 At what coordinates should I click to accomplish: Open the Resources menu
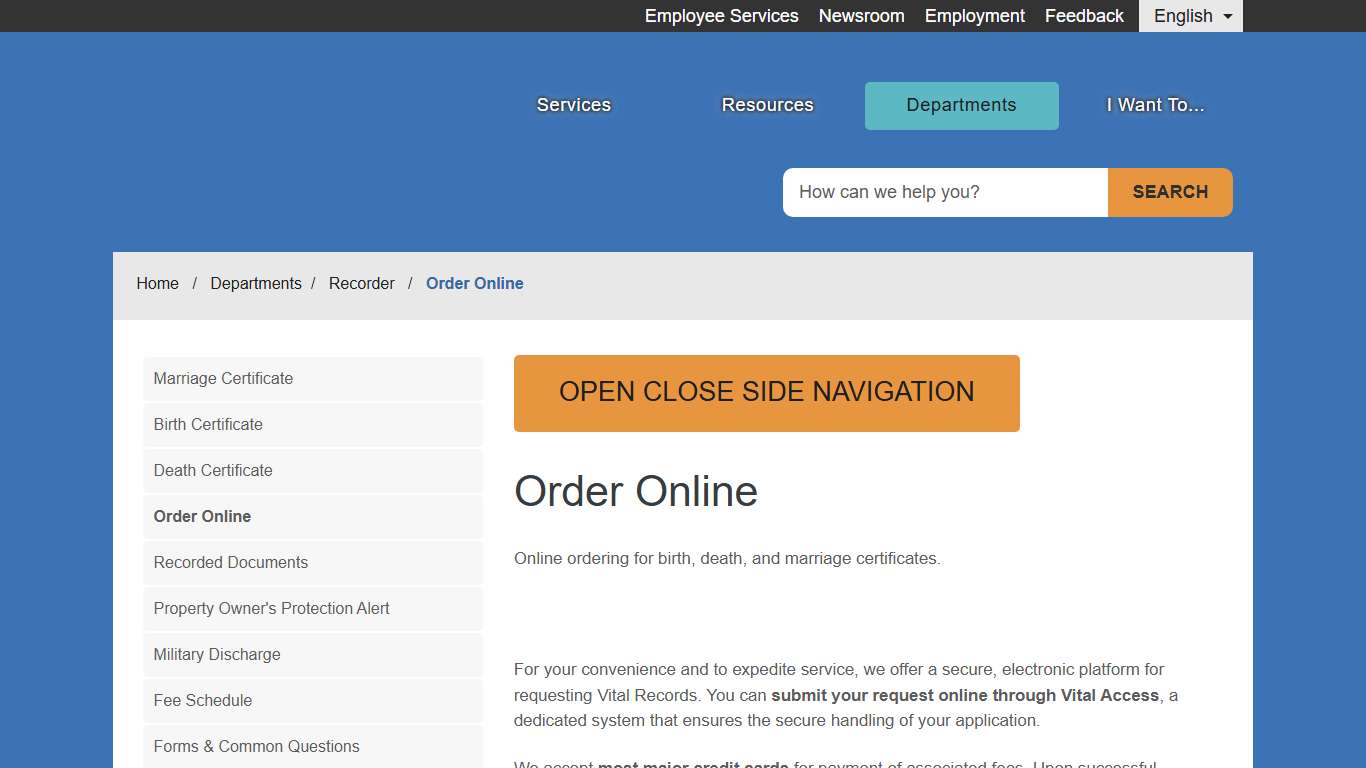pyautogui.click(x=766, y=105)
